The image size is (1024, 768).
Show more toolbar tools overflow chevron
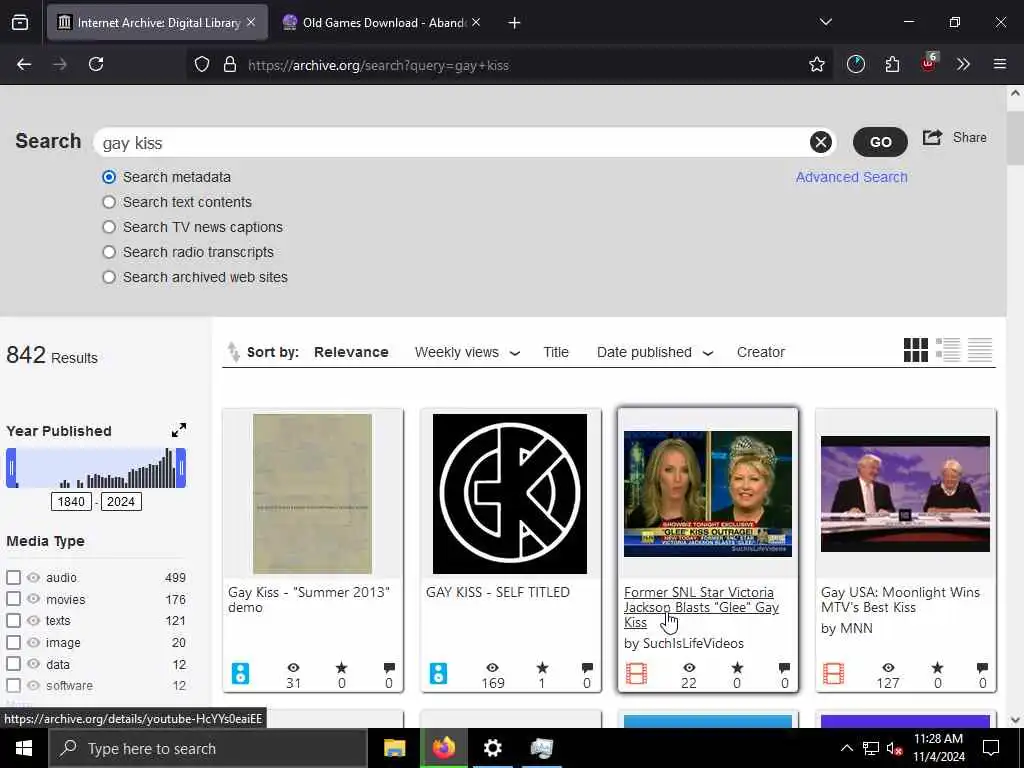click(x=963, y=65)
